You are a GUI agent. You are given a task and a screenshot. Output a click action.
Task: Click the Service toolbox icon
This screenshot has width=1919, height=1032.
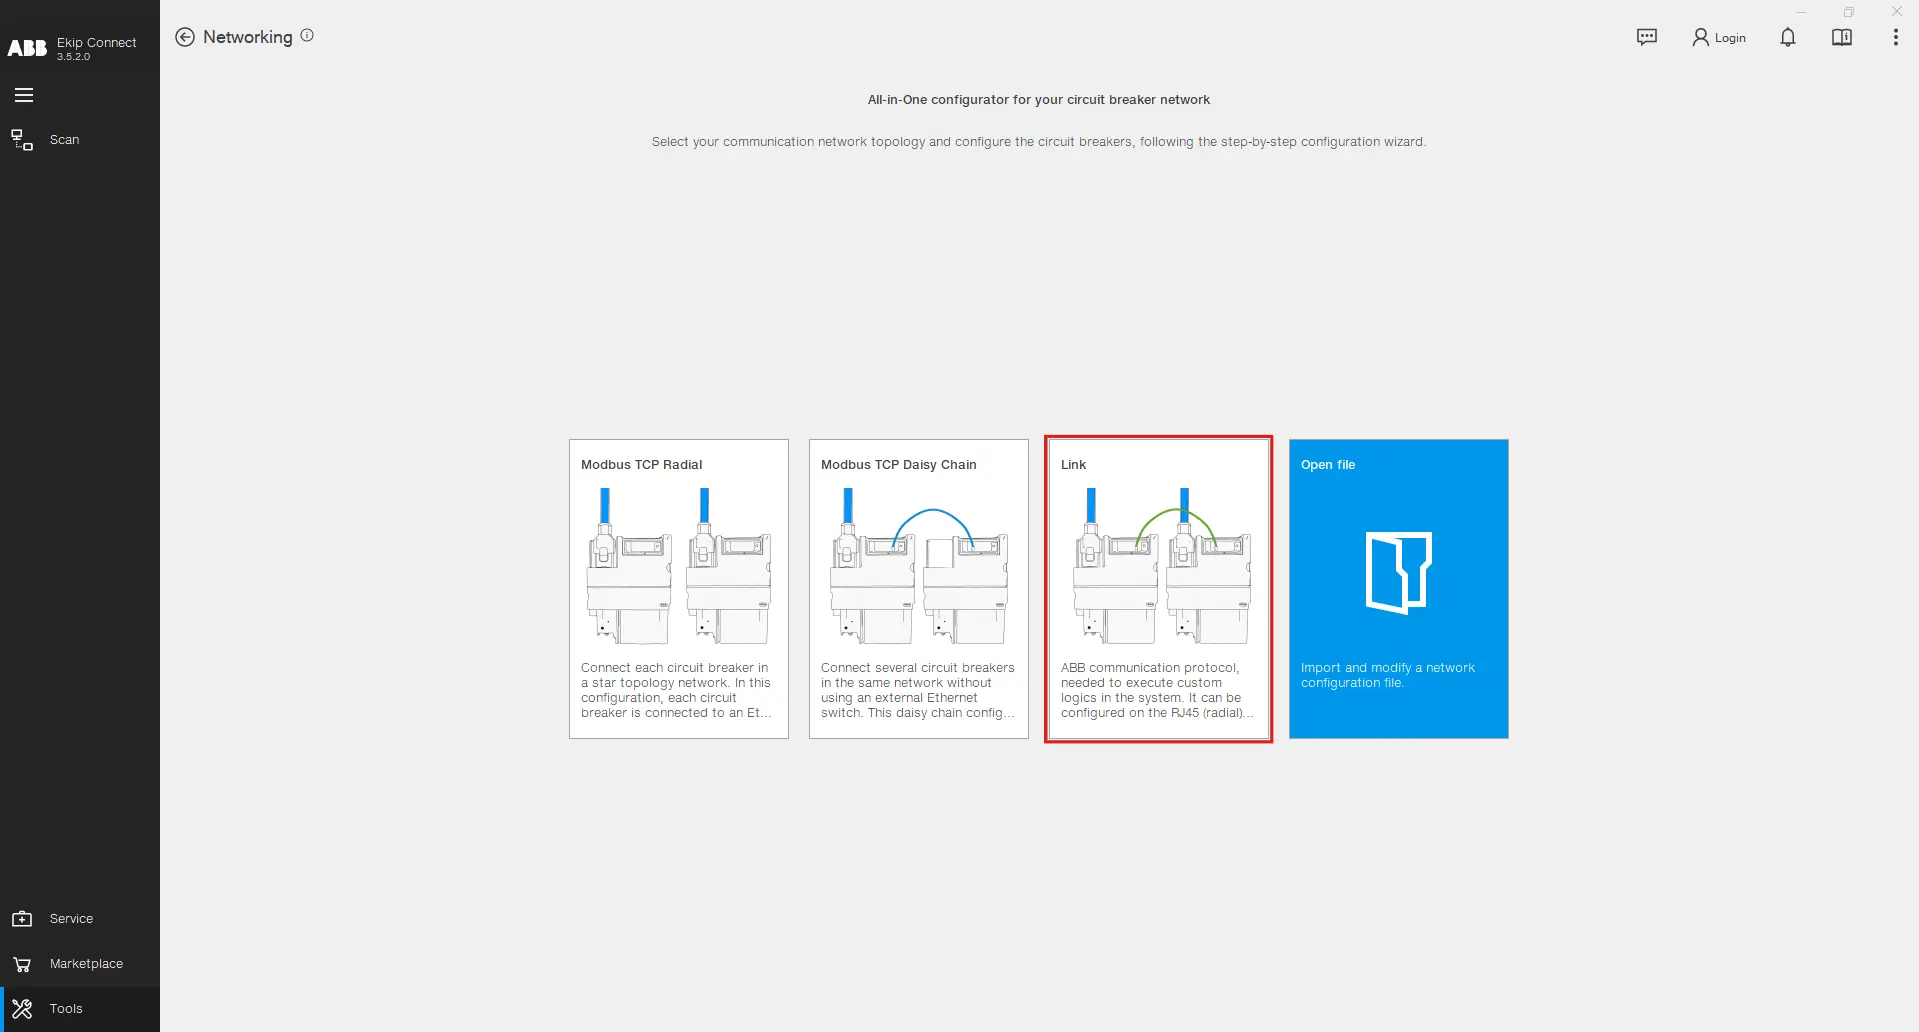coord(22,918)
